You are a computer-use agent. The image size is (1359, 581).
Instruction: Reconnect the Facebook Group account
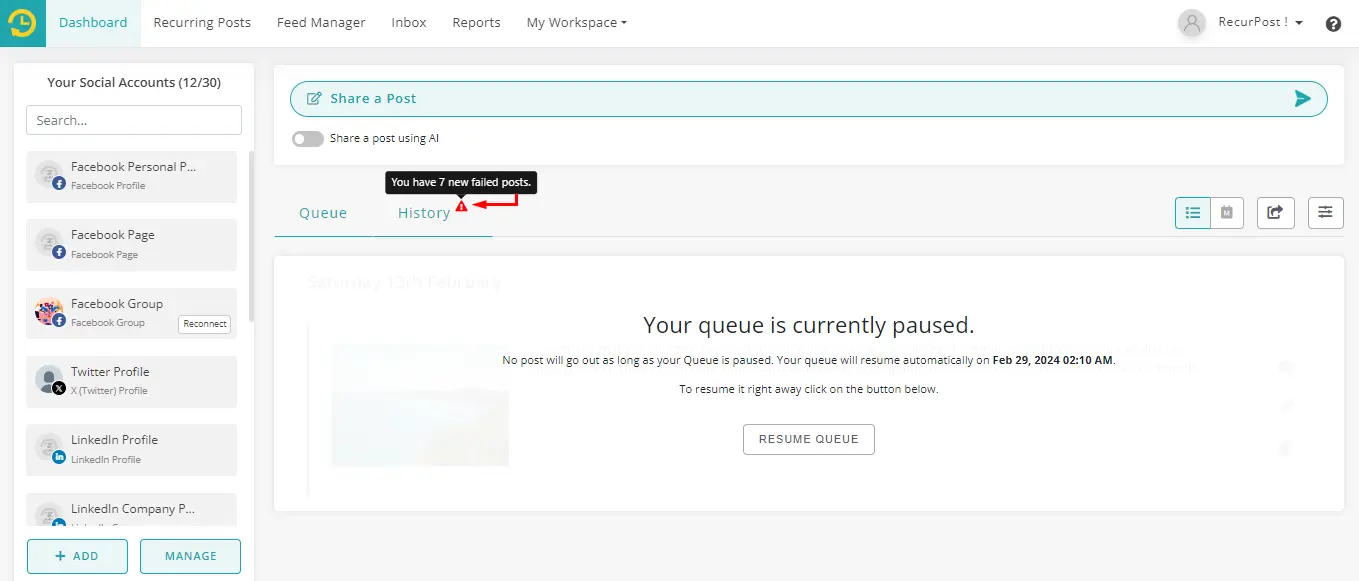coord(205,323)
